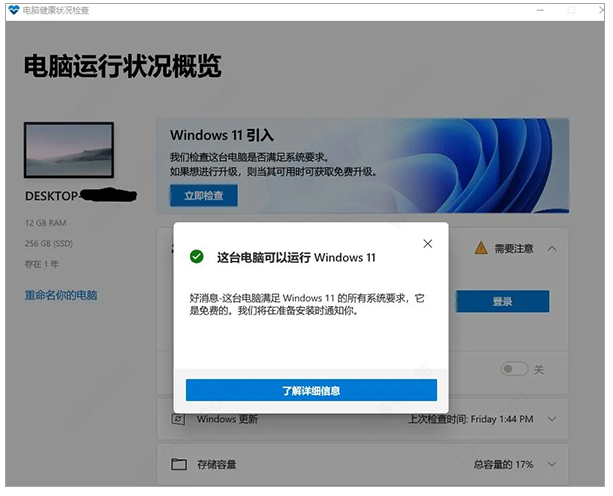The height and width of the screenshot is (496, 613).
Task: Click the 立即检查 button
Action: pyautogui.click(x=203, y=196)
